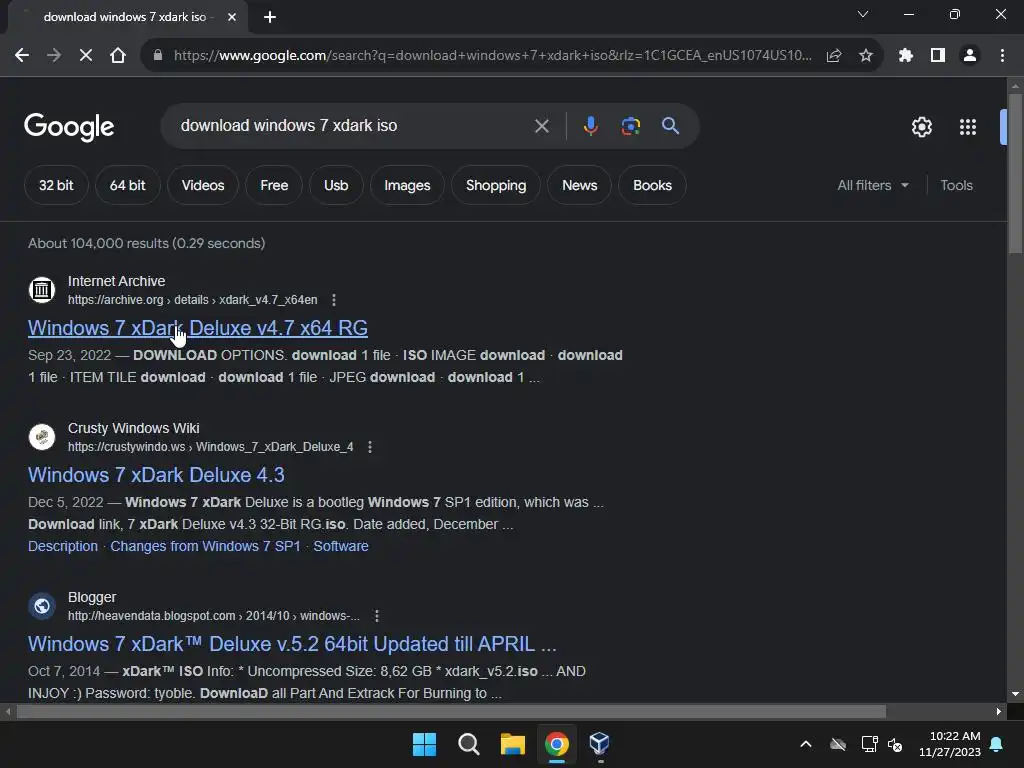1024x768 pixels.
Task: Apply the Usb filter chip
Action: 336,185
